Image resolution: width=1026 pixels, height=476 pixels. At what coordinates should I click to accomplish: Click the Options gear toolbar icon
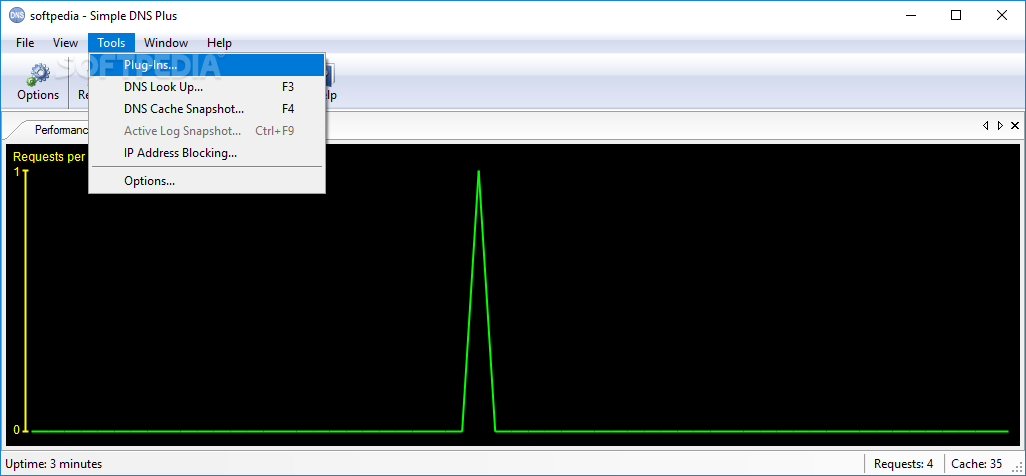tap(38, 83)
